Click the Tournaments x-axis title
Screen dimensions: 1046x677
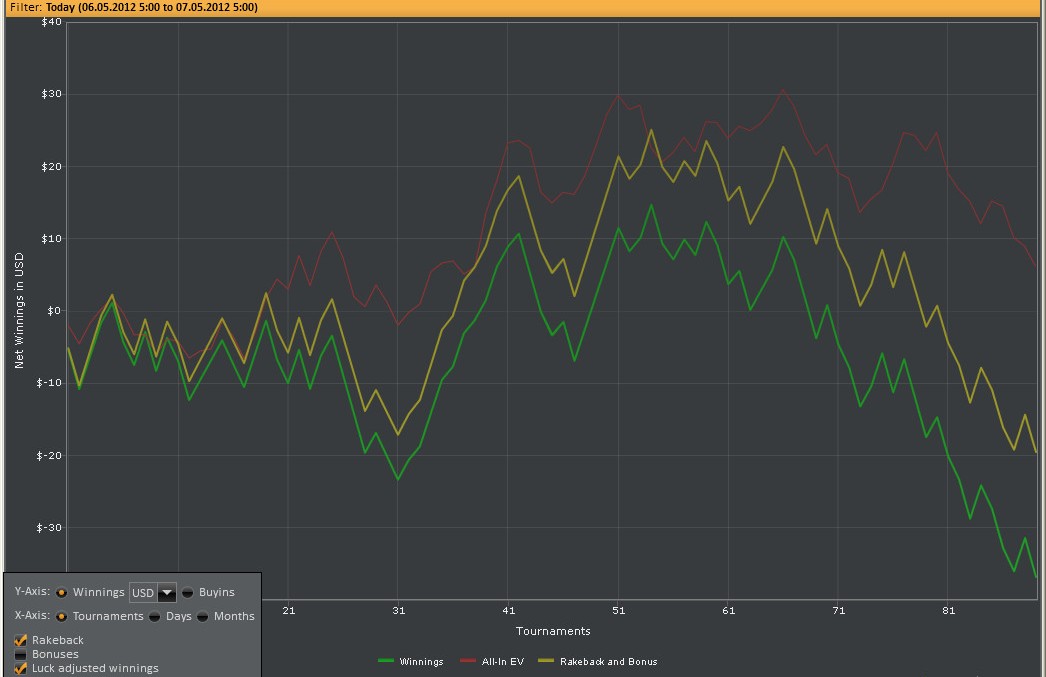click(553, 631)
